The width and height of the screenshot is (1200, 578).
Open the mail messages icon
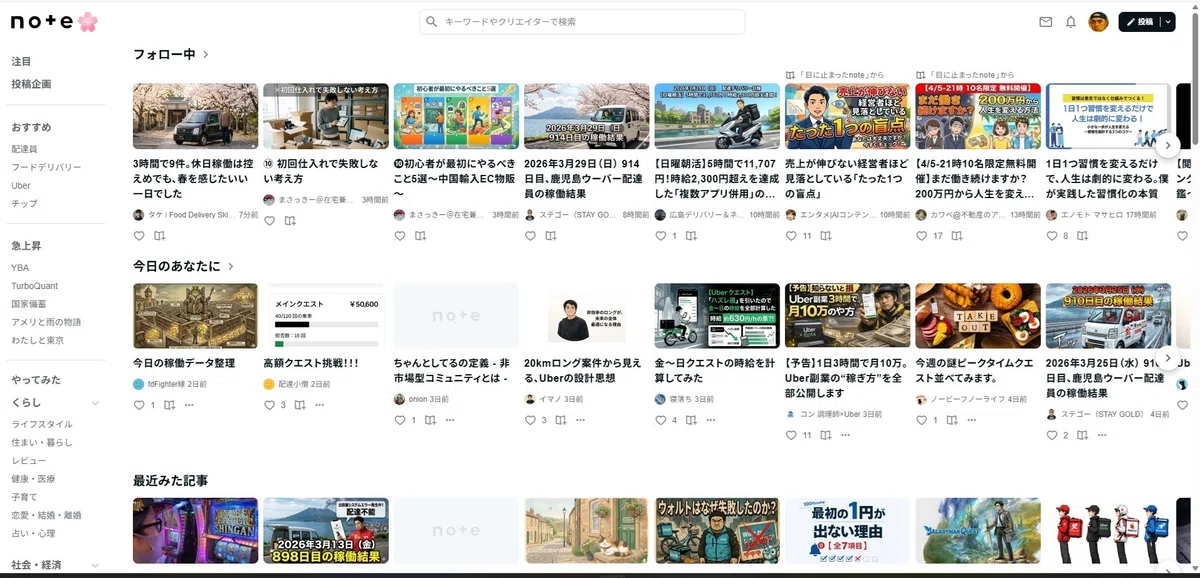[1046, 22]
